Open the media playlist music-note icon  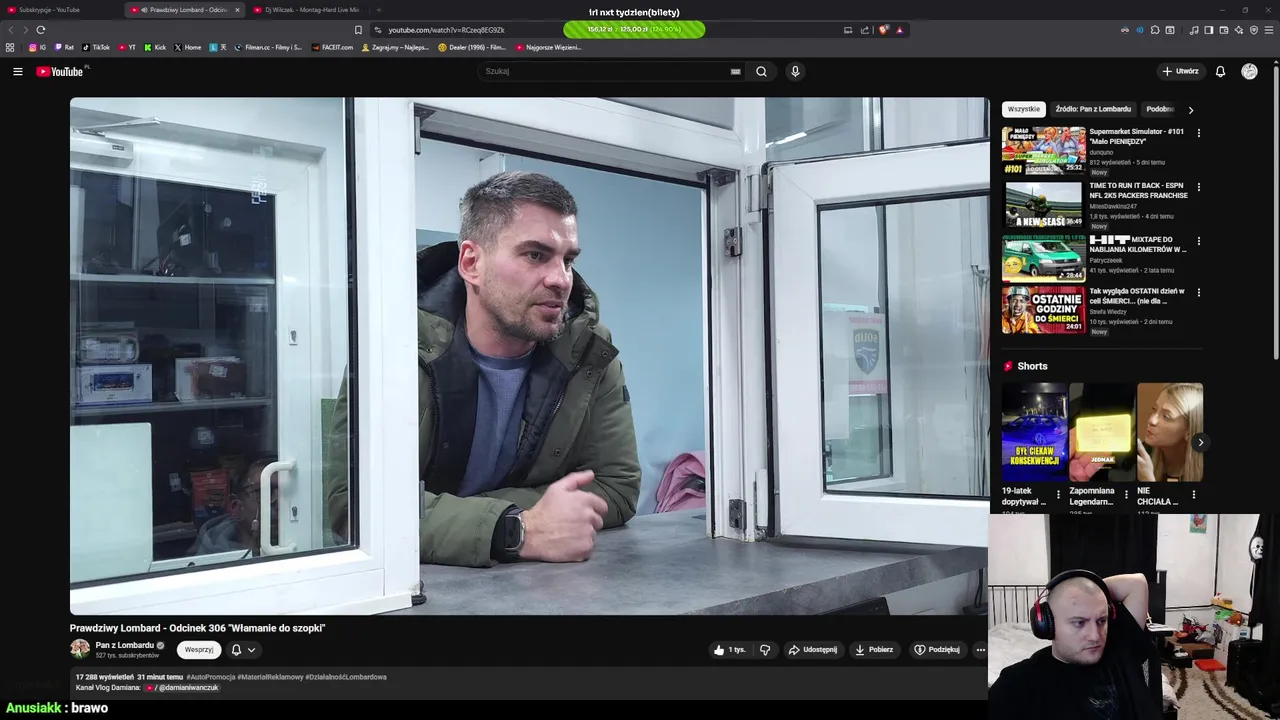(x=1194, y=29)
